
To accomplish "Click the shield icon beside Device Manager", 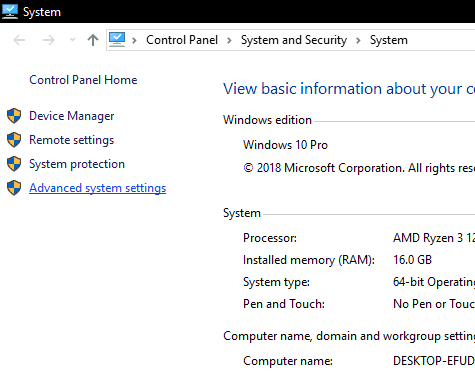I will point(14,116).
